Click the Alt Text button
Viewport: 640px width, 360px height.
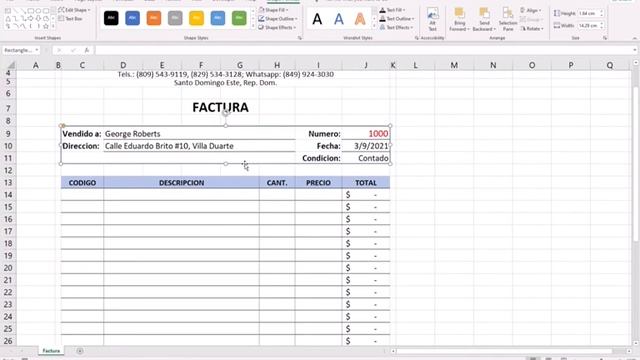(x=432, y=20)
